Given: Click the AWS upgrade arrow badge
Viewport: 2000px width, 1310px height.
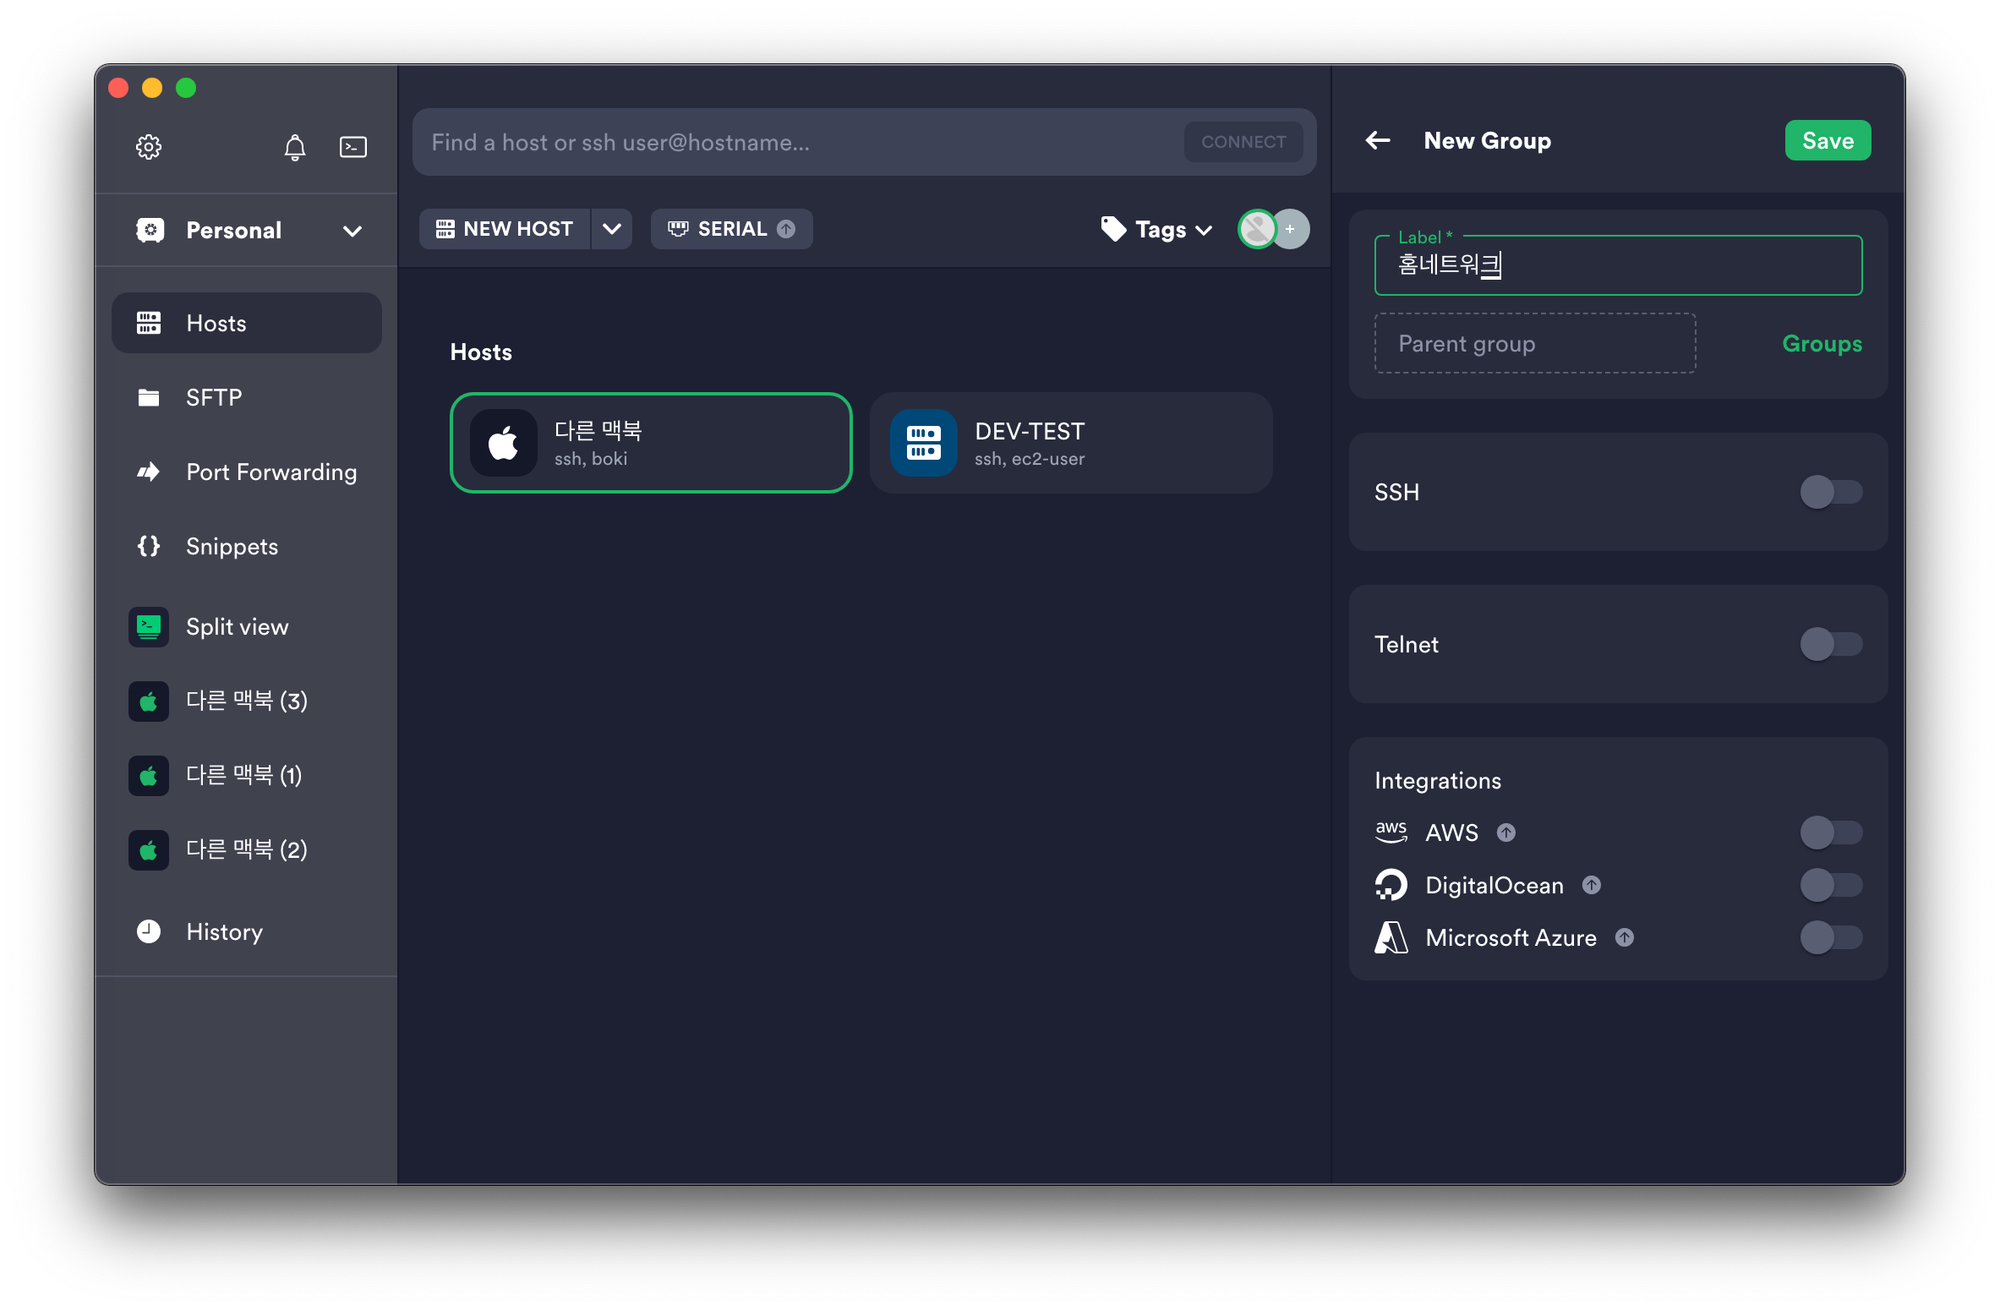Looking at the screenshot, I should tap(1506, 833).
